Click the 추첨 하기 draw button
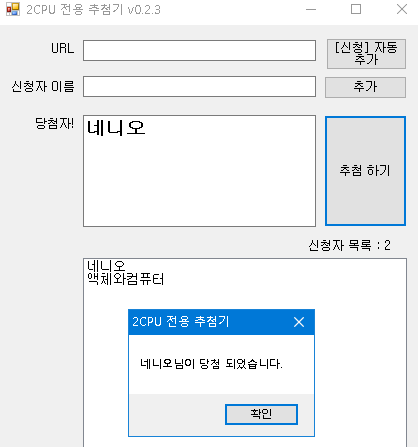 [365, 171]
